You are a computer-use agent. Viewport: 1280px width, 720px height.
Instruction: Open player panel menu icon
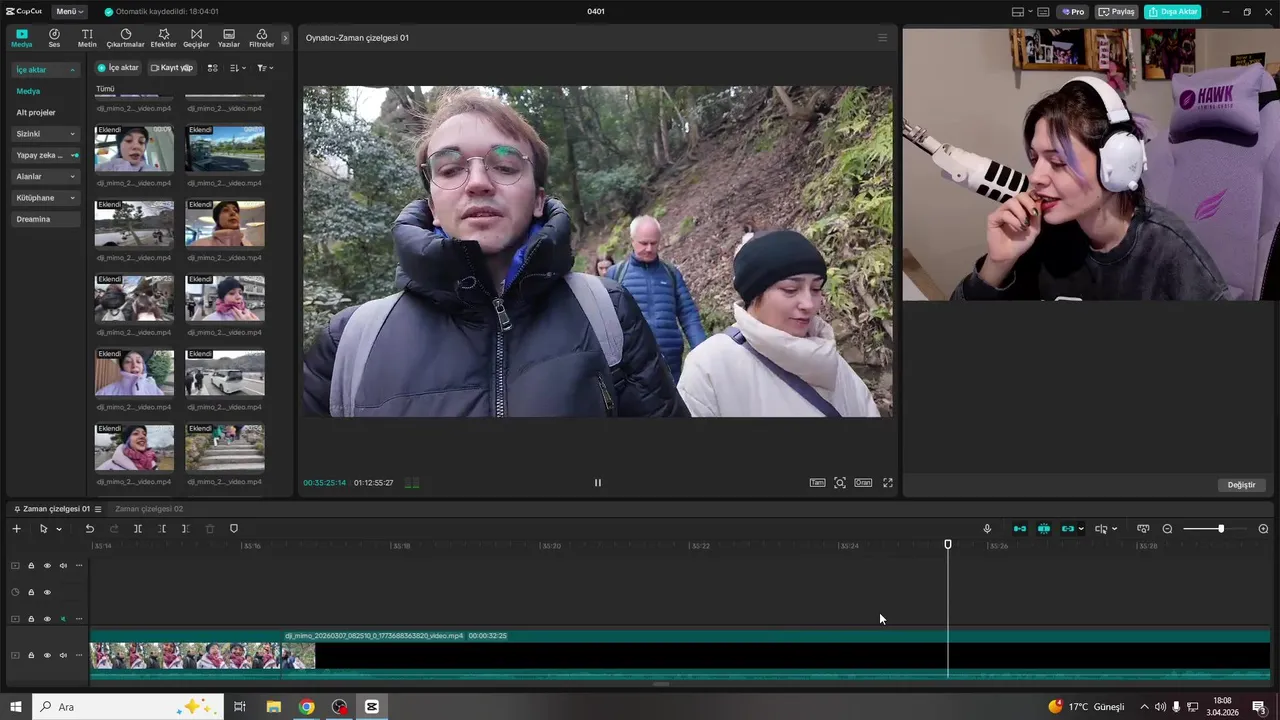882,38
